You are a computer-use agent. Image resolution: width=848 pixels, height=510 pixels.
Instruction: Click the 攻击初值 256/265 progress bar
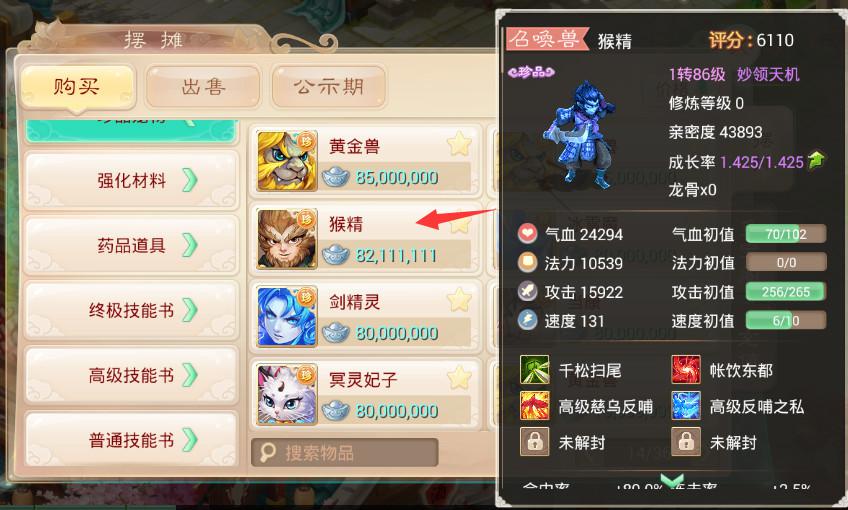click(x=786, y=292)
